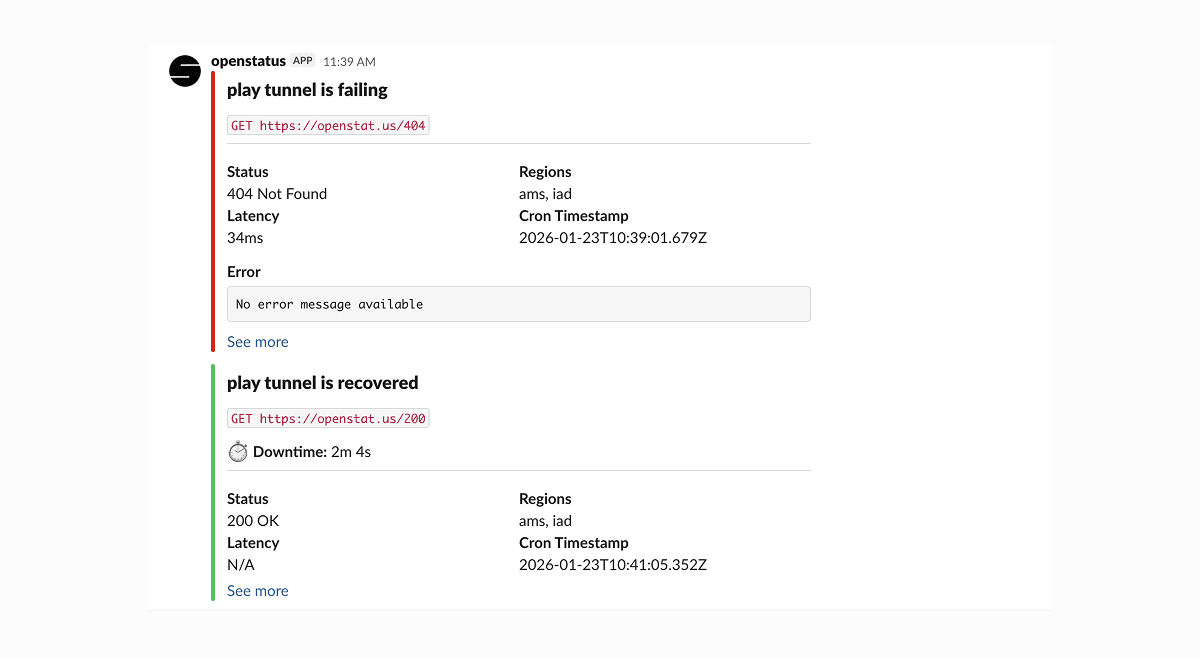Open the openstatus sender name profile

coord(248,61)
